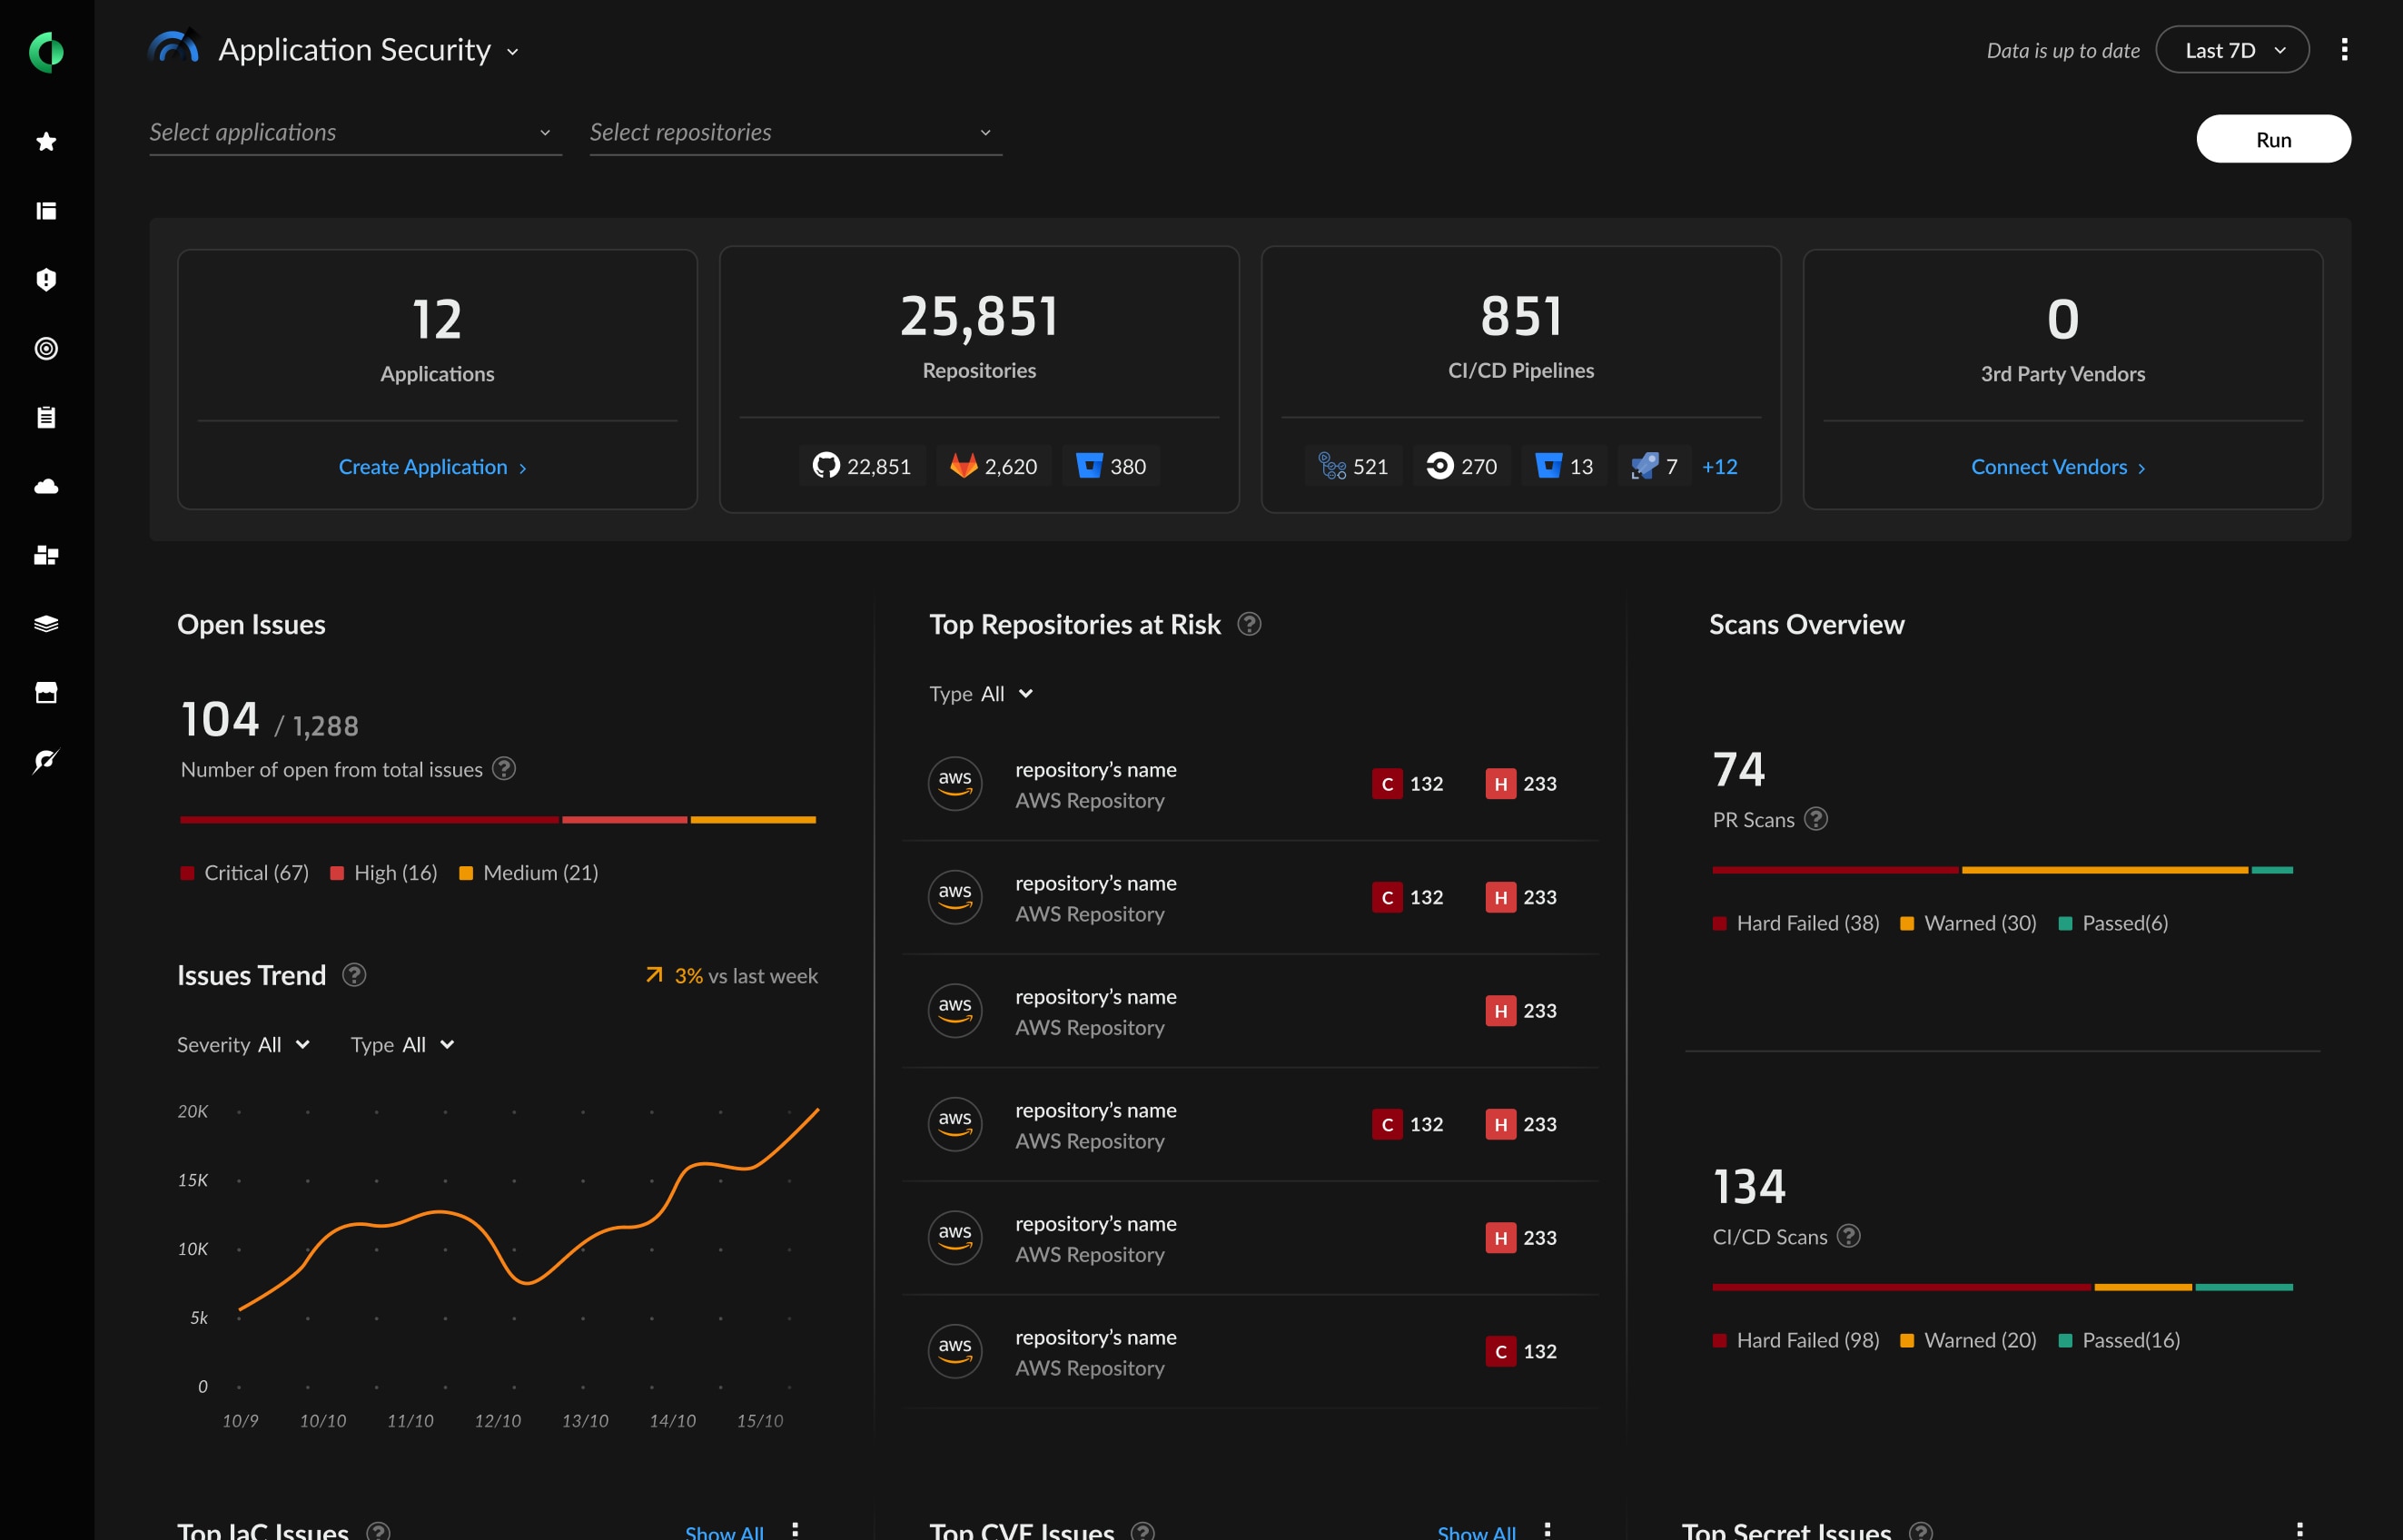2403x1540 pixels.
Task: Click the document/report icon in sidebar
Action: point(47,415)
